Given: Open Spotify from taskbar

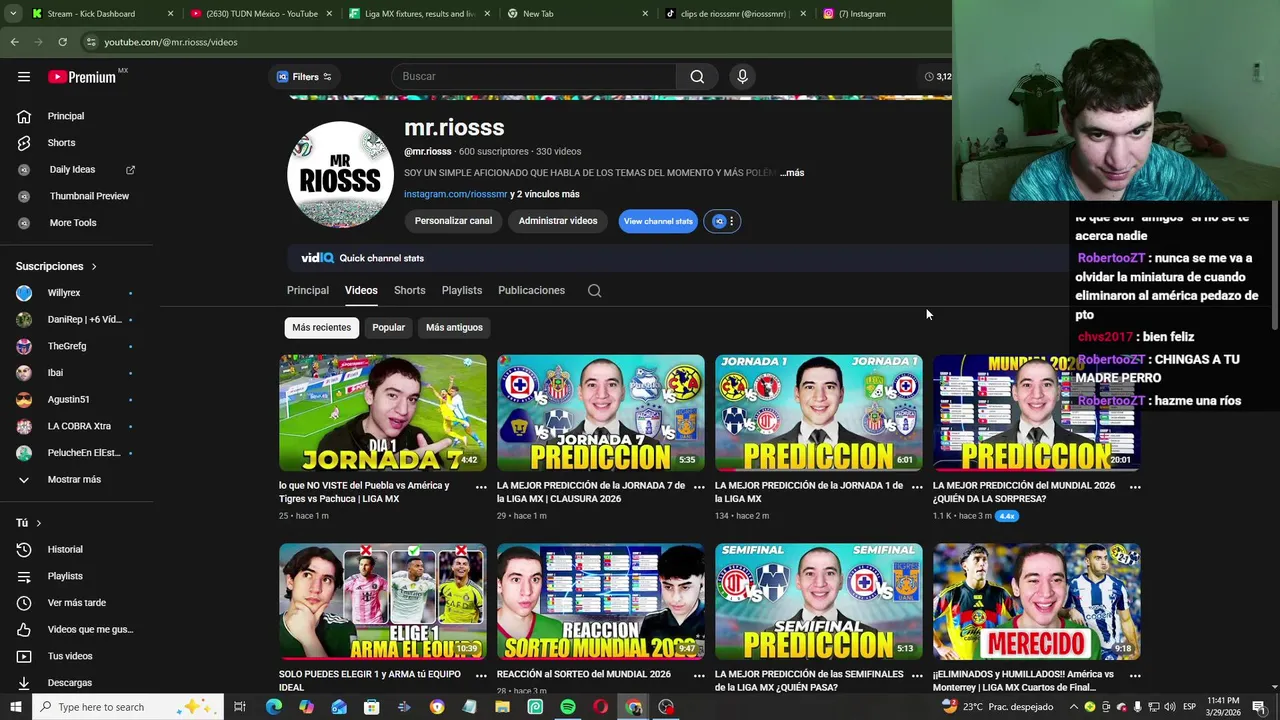Looking at the screenshot, I should (567, 707).
